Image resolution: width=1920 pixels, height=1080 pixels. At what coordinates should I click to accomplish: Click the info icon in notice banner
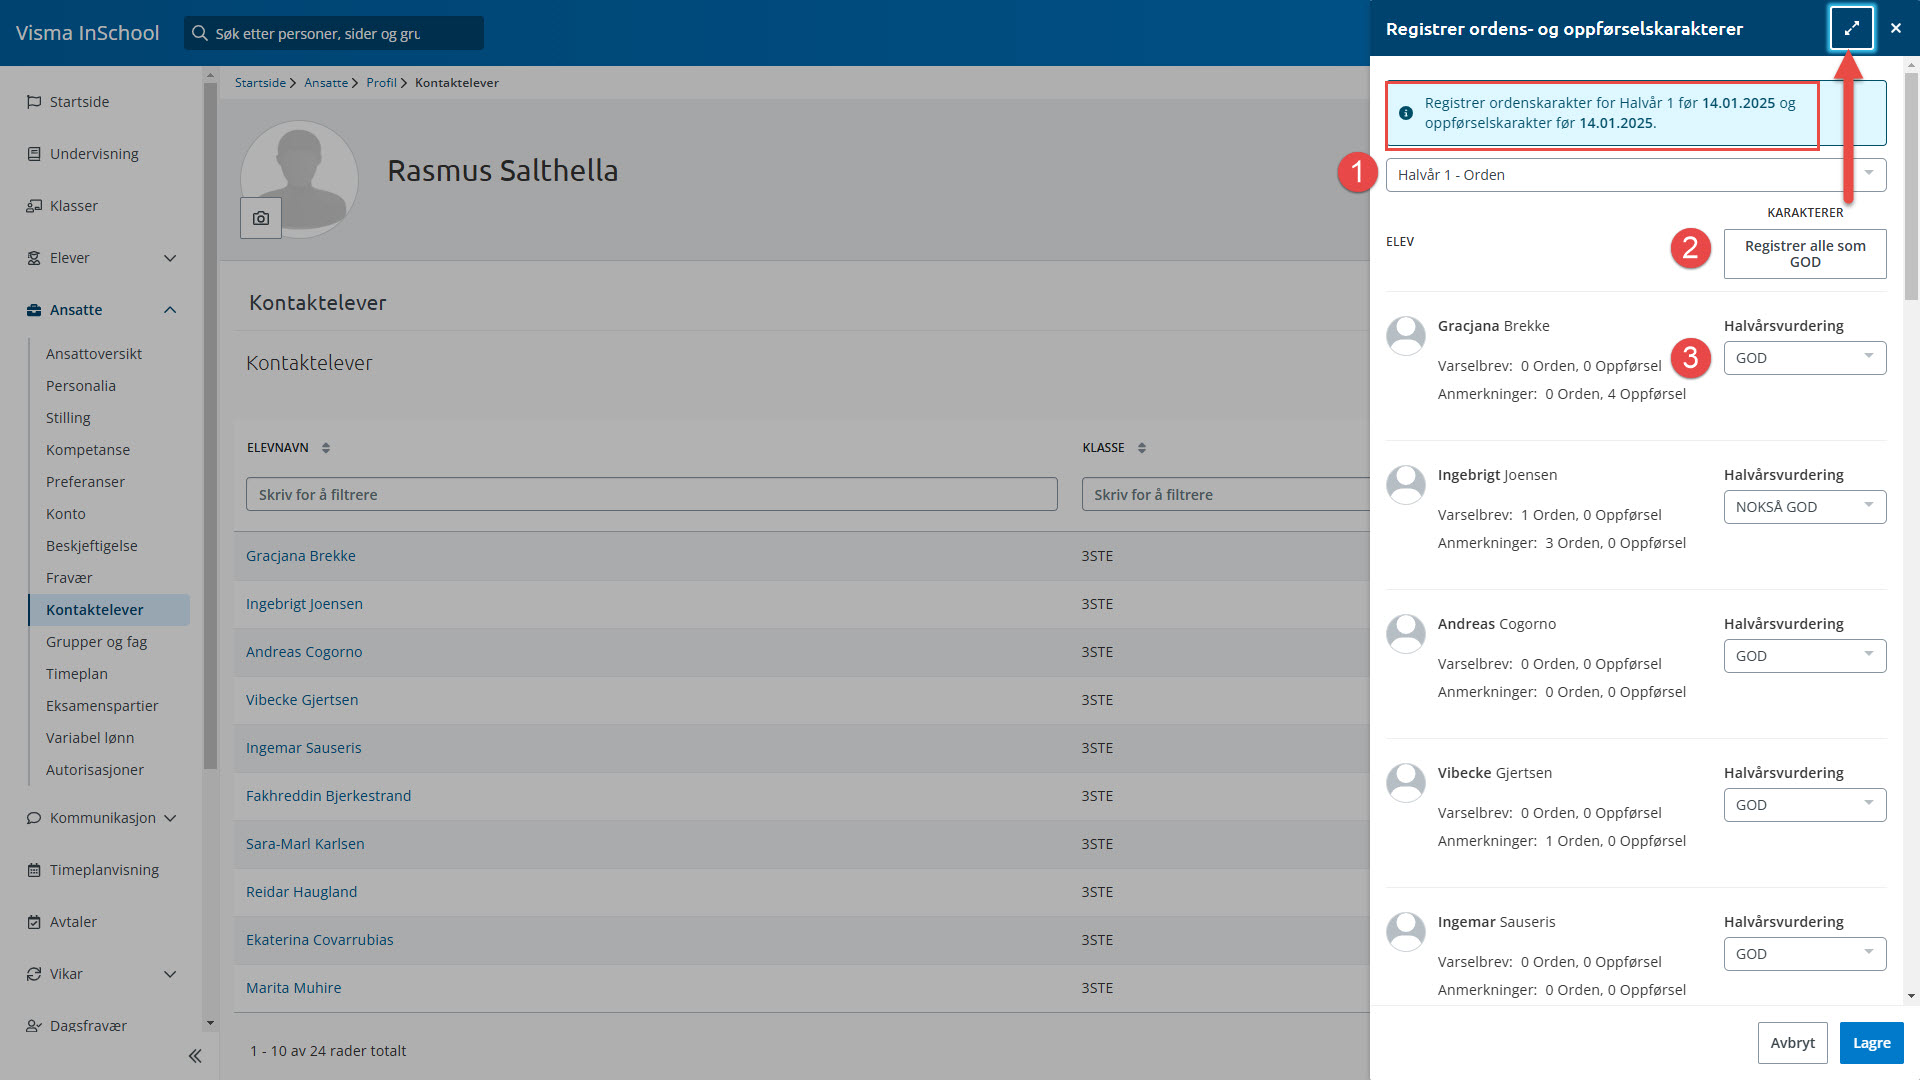pyautogui.click(x=1406, y=113)
